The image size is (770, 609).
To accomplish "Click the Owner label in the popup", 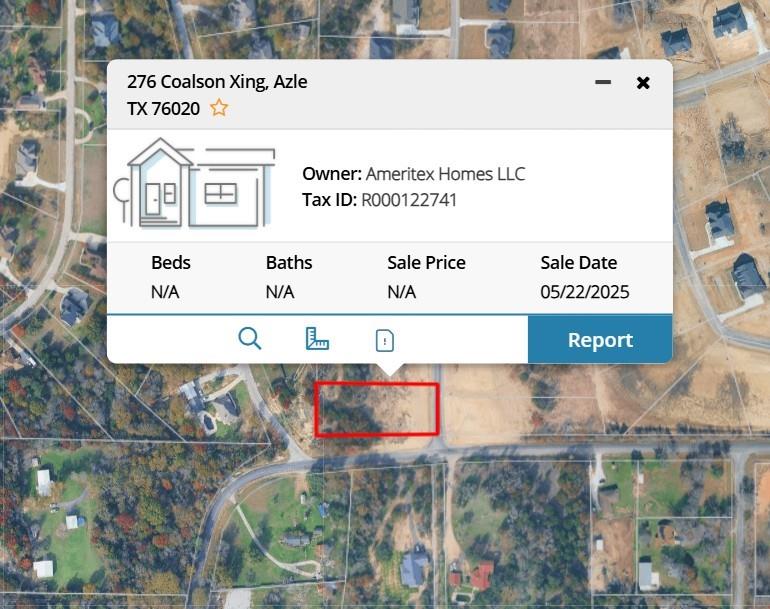I will tap(331, 174).
